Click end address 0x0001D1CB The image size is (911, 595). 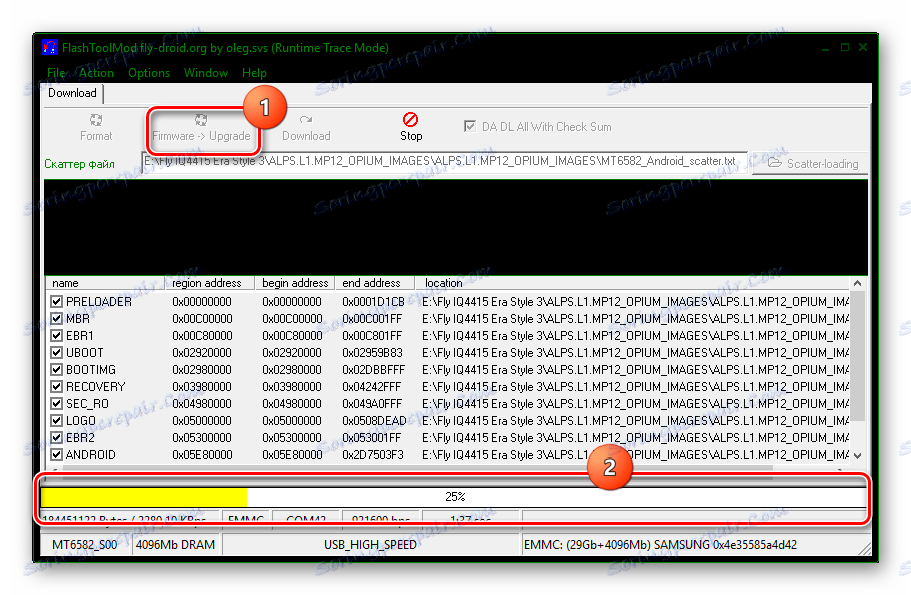pyautogui.click(x=373, y=302)
